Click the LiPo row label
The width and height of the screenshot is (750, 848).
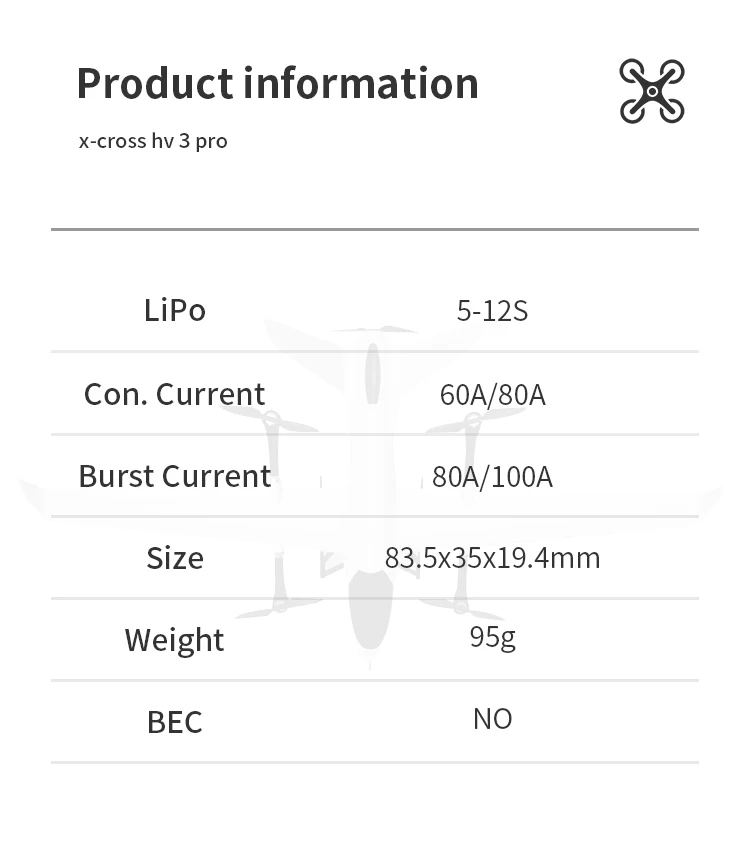pos(174,310)
